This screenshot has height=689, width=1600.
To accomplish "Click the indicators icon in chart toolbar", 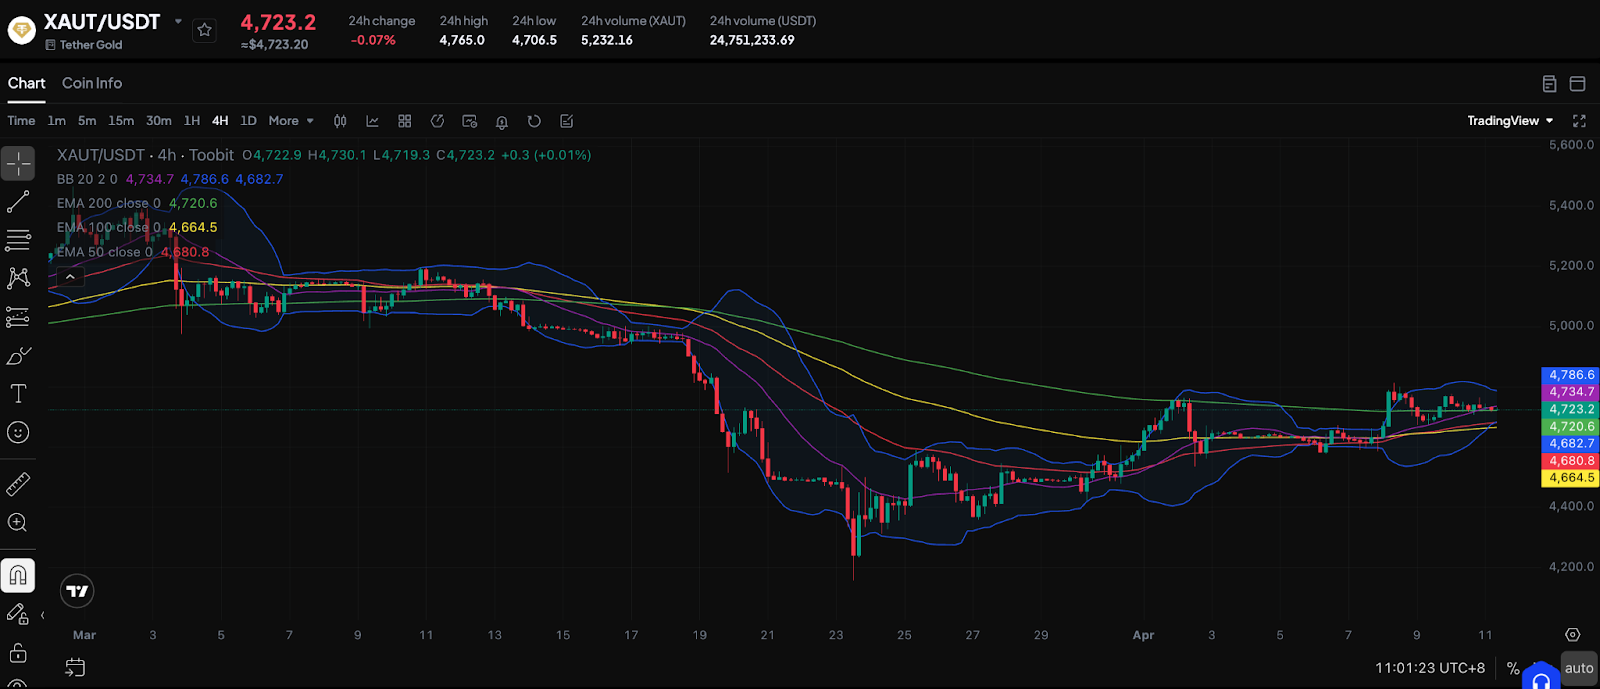I will pyautogui.click(x=372, y=121).
